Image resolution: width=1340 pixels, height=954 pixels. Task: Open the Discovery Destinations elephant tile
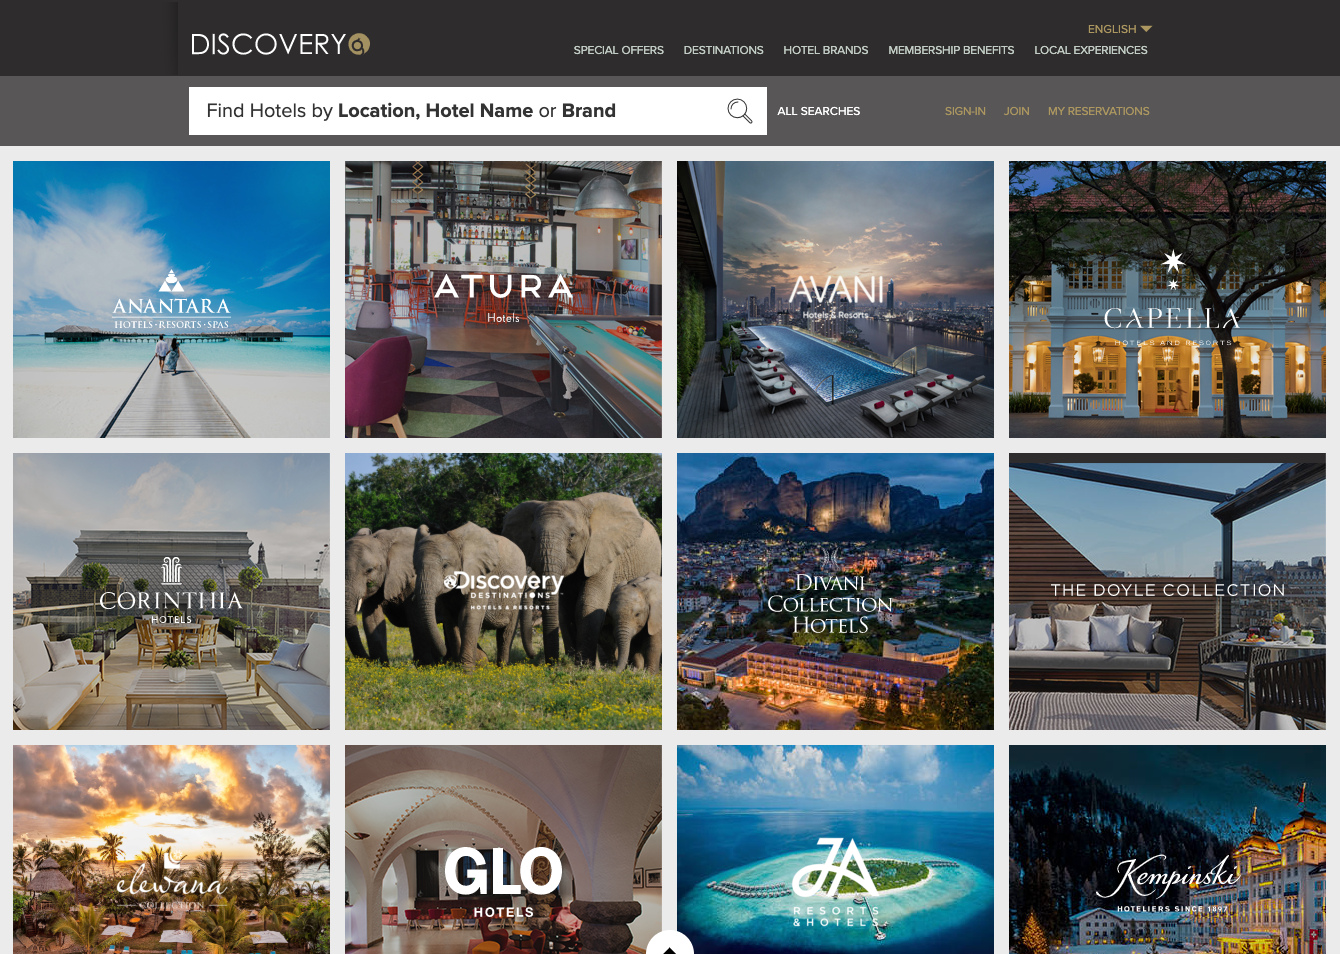(x=503, y=591)
